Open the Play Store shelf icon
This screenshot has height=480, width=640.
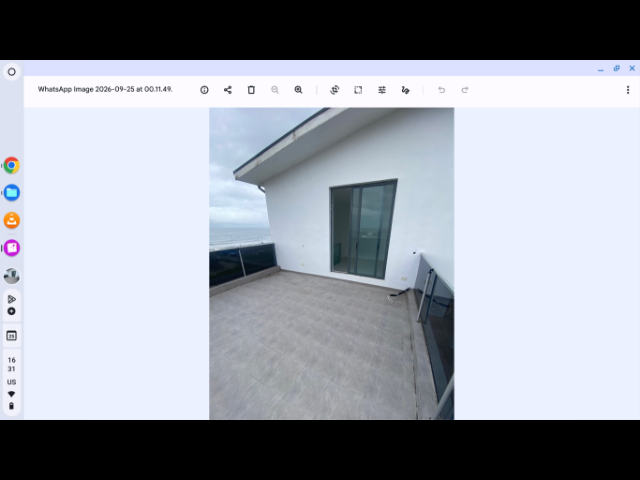pos(11,299)
